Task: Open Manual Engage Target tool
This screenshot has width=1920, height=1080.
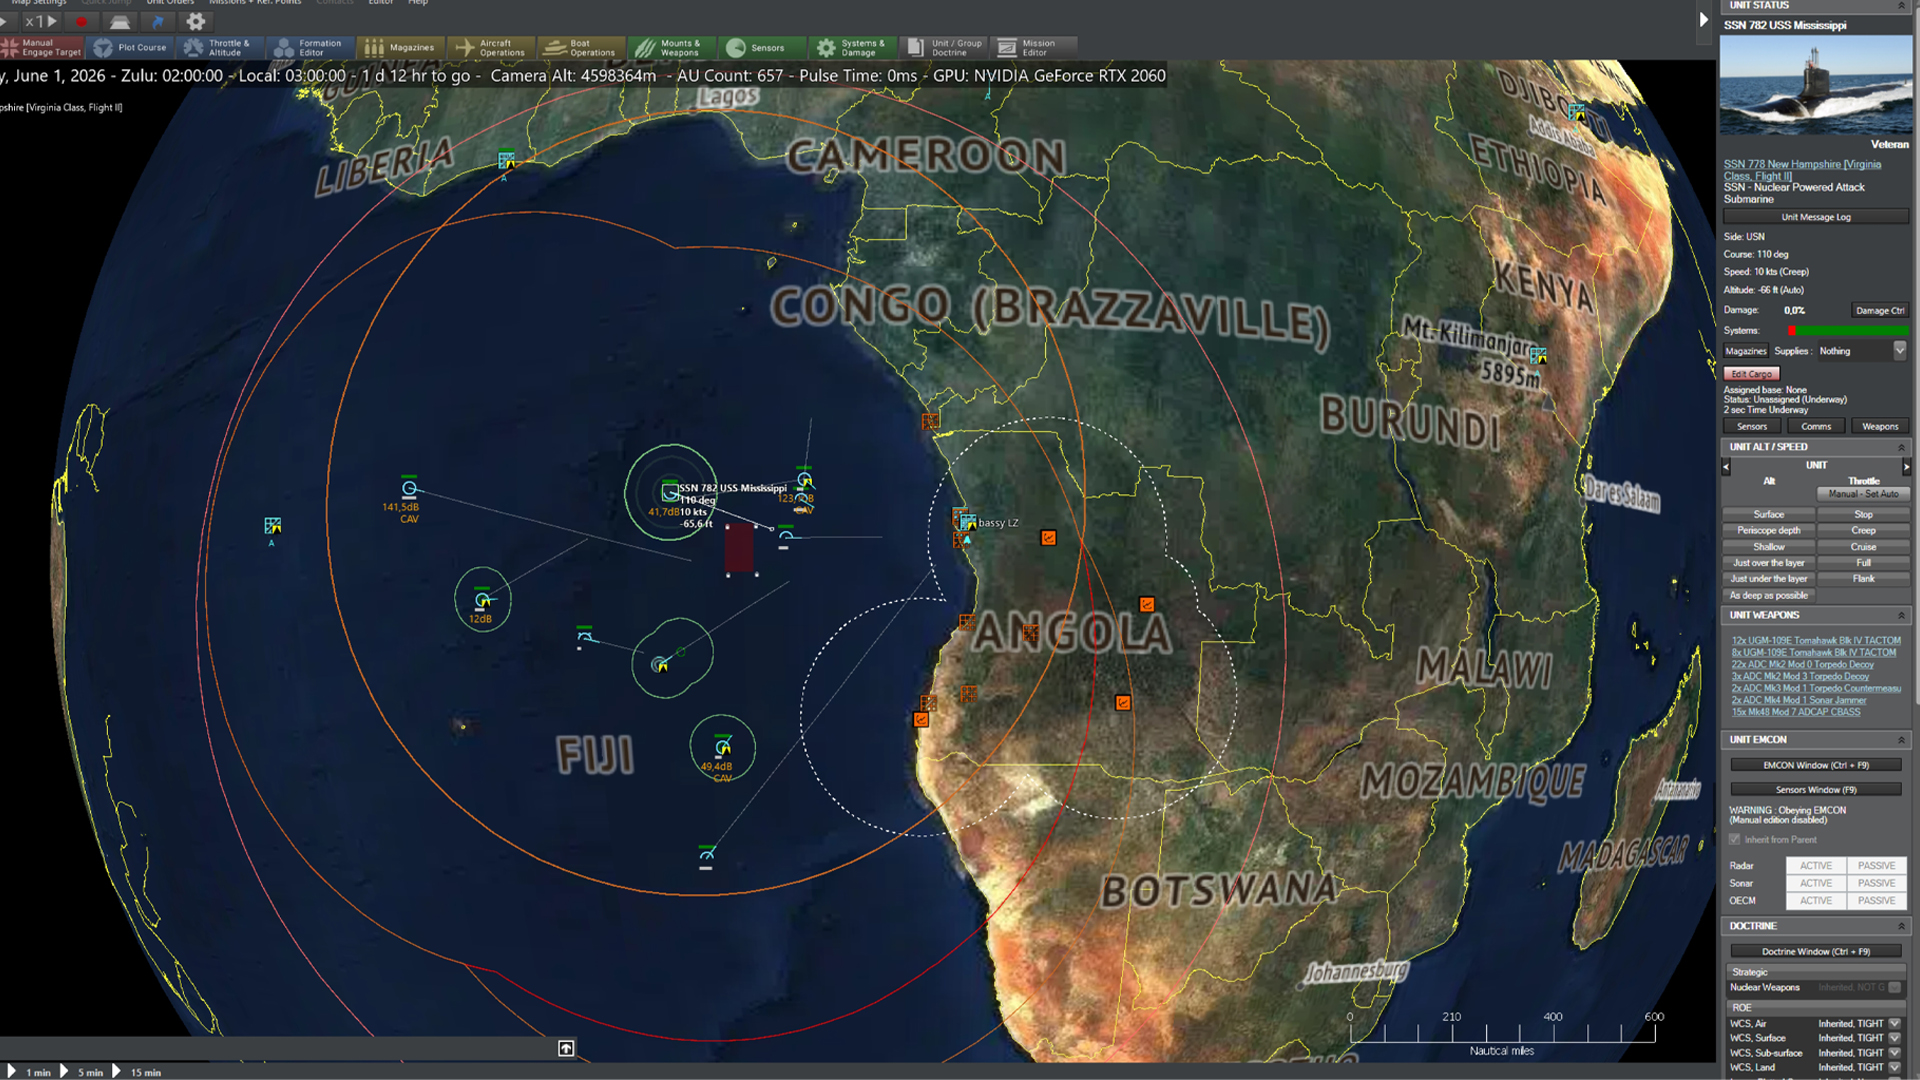Action: [x=42, y=47]
